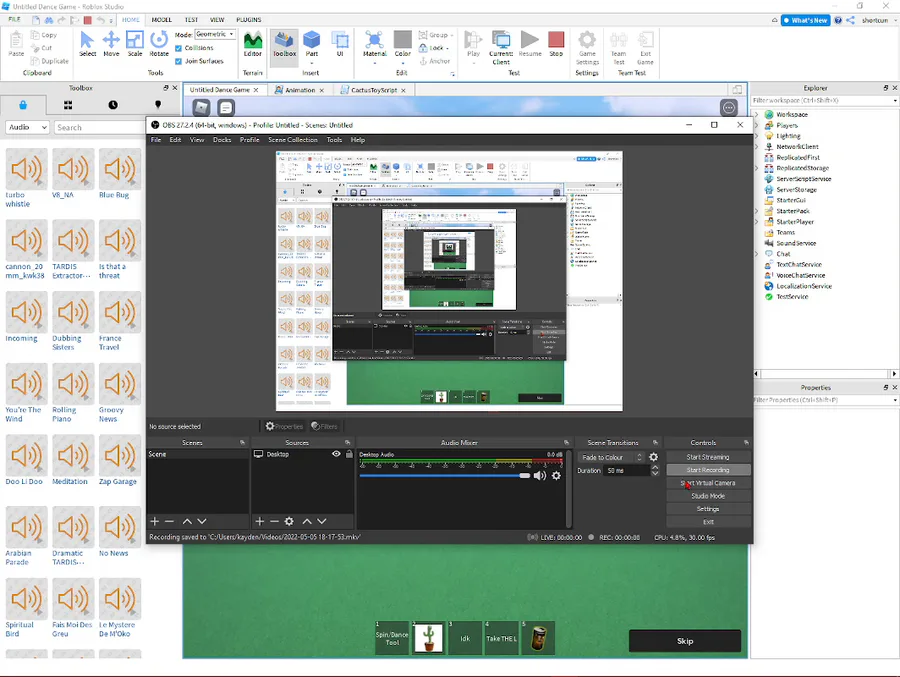
Task: Open Game Settings
Action: [587, 49]
